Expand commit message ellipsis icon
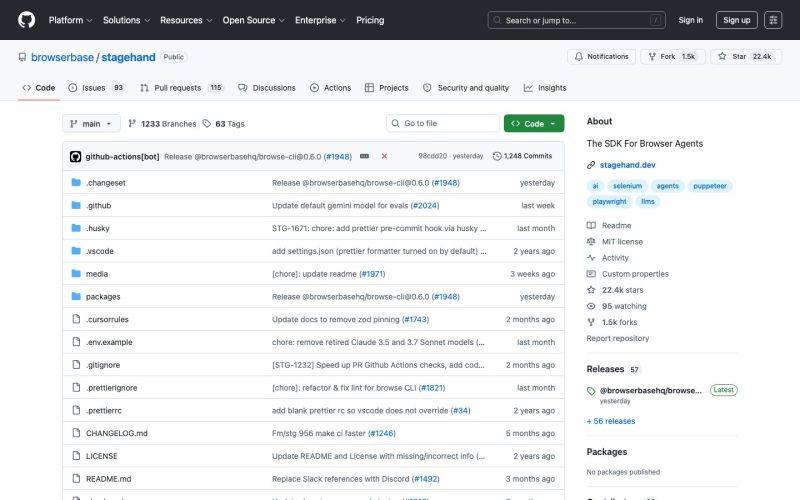The image size is (800, 500). 364,156
